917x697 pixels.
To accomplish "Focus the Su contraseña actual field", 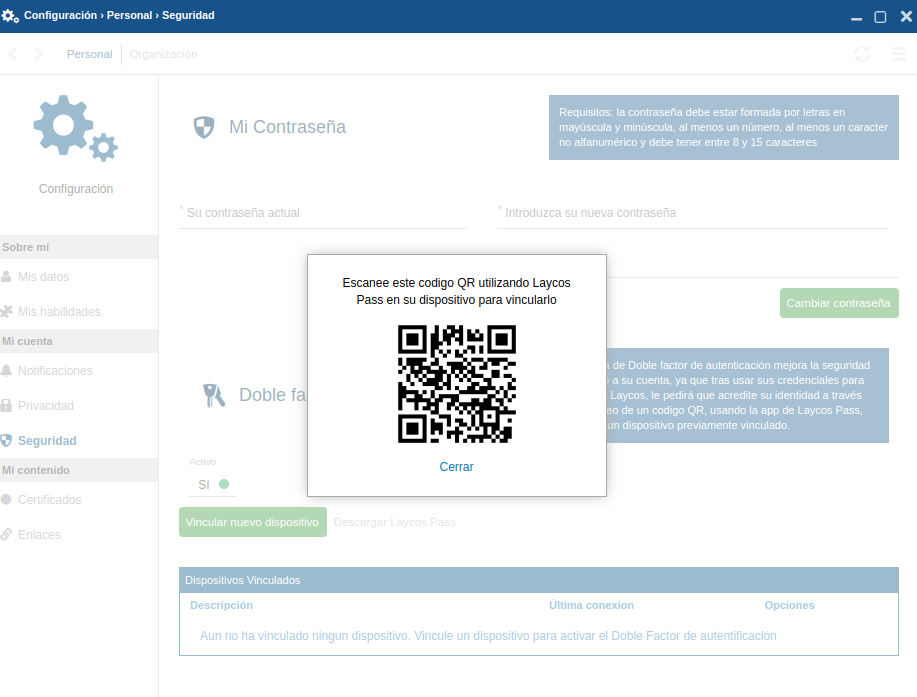I will coord(323,213).
